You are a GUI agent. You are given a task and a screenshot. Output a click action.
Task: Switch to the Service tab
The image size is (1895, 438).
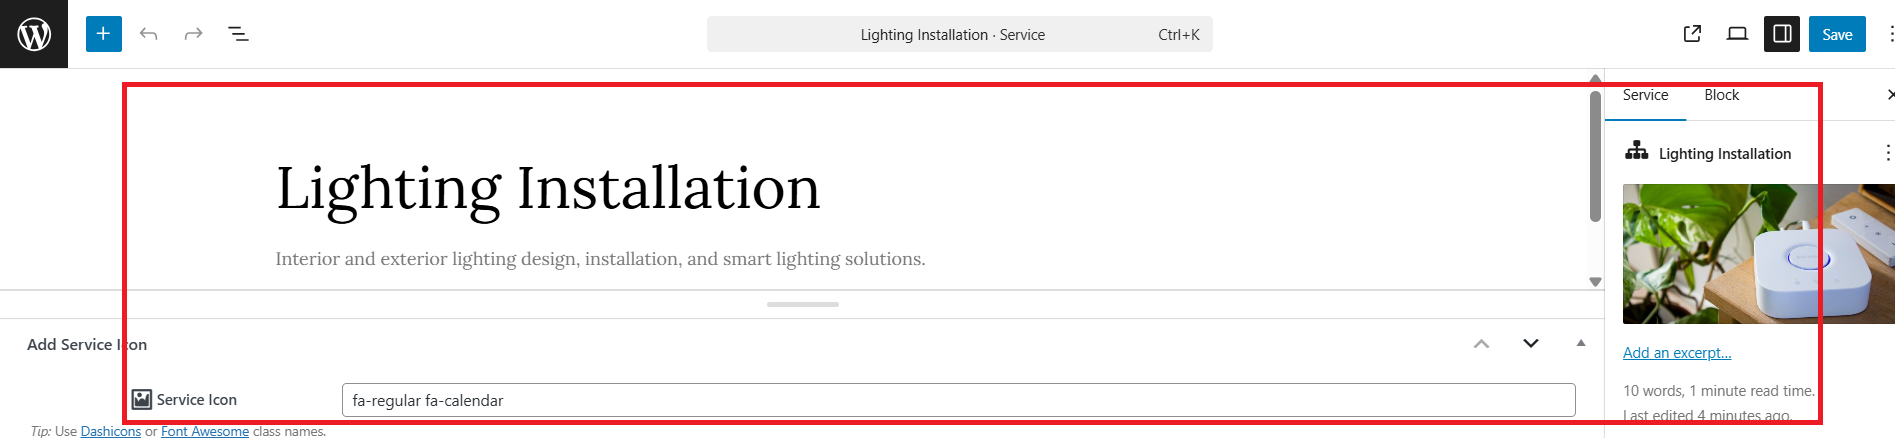[x=1645, y=95]
